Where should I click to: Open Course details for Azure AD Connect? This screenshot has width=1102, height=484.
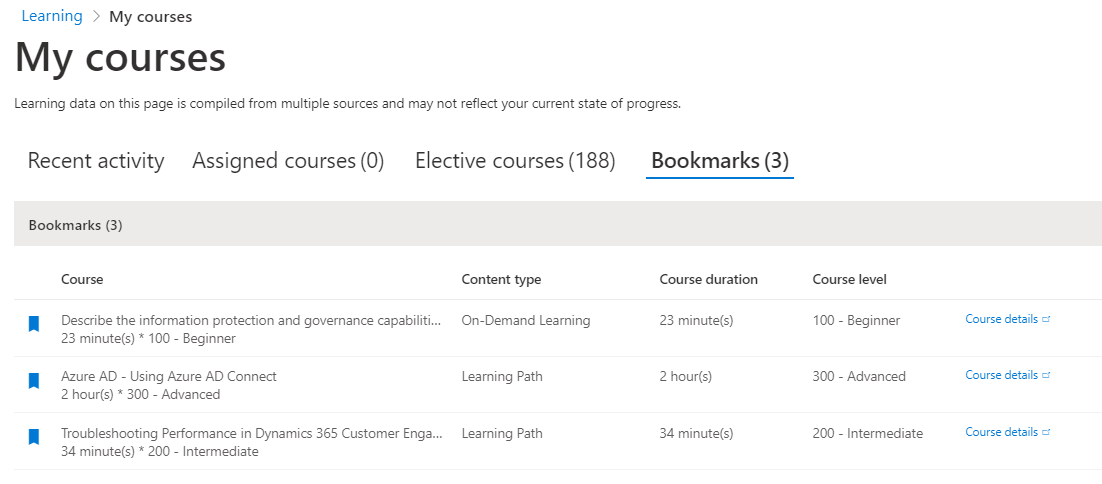pos(1001,376)
